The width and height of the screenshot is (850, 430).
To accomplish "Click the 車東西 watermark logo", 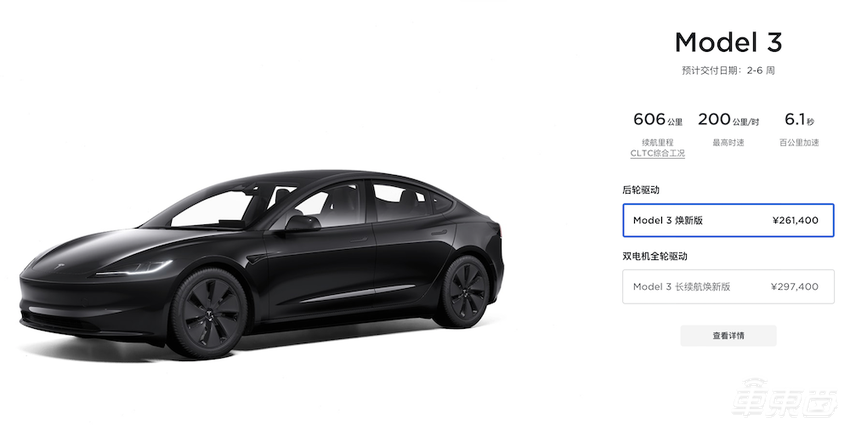I will tap(784, 399).
